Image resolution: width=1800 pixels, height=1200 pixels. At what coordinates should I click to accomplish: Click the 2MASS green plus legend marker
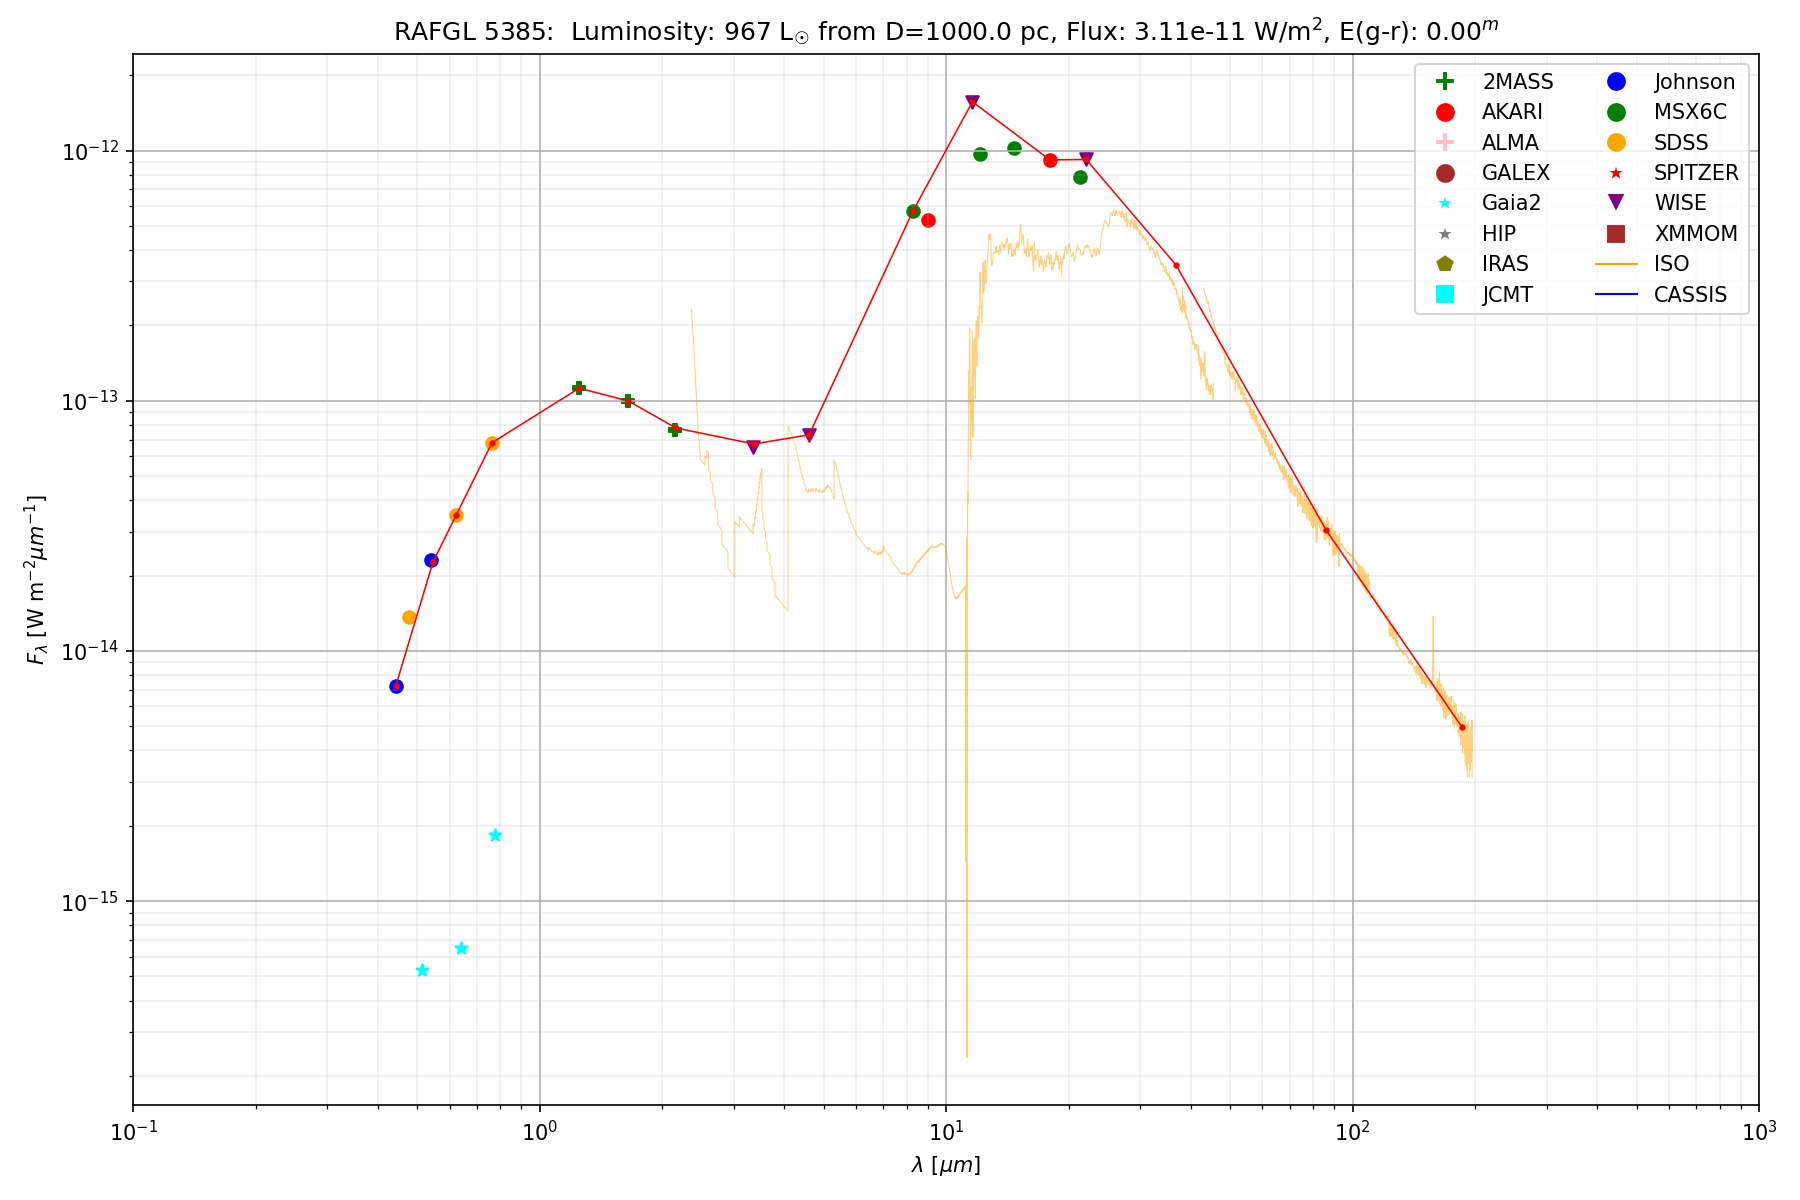[1444, 82]
